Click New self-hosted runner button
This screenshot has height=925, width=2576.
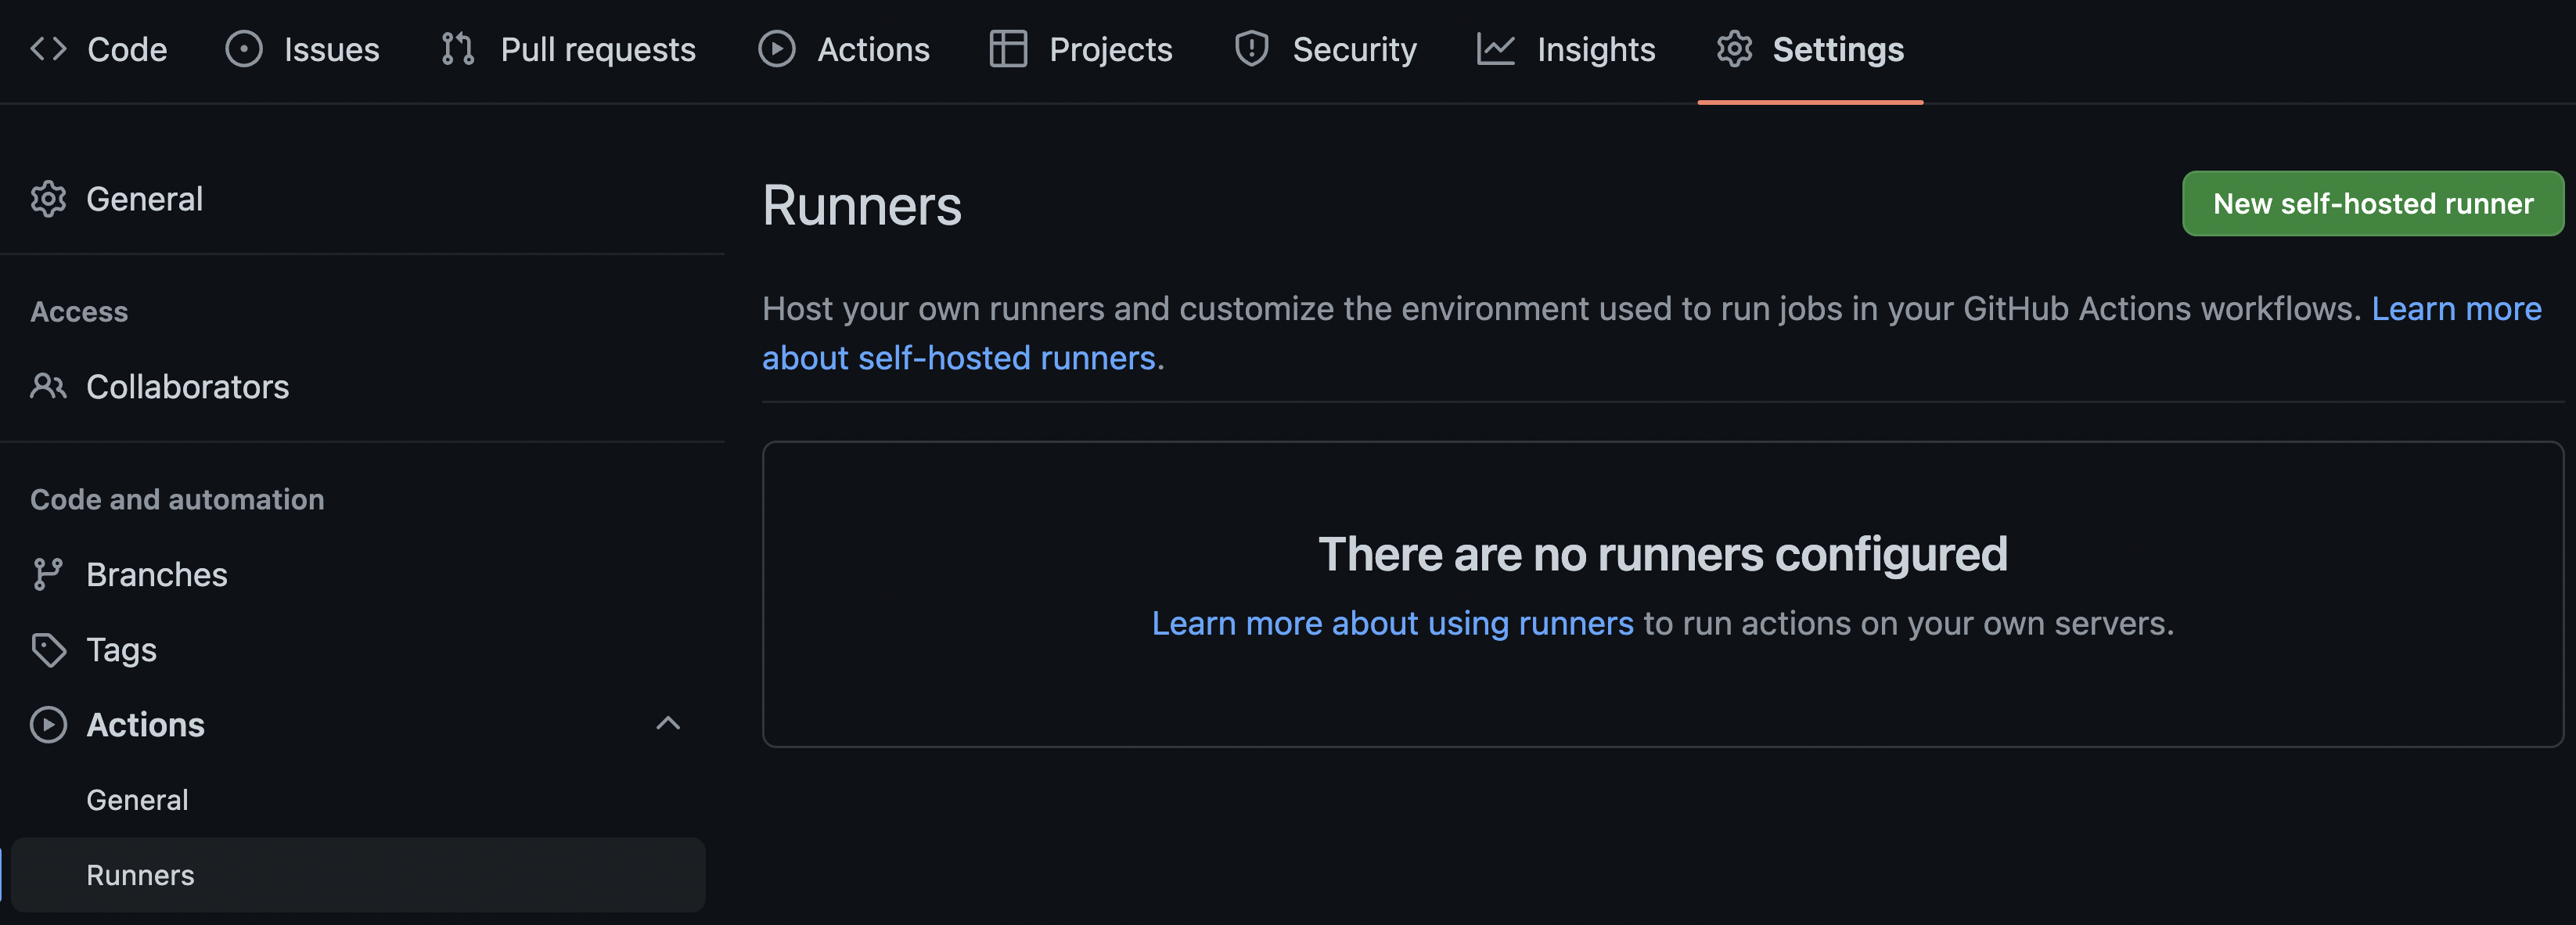click(2372, 204)
